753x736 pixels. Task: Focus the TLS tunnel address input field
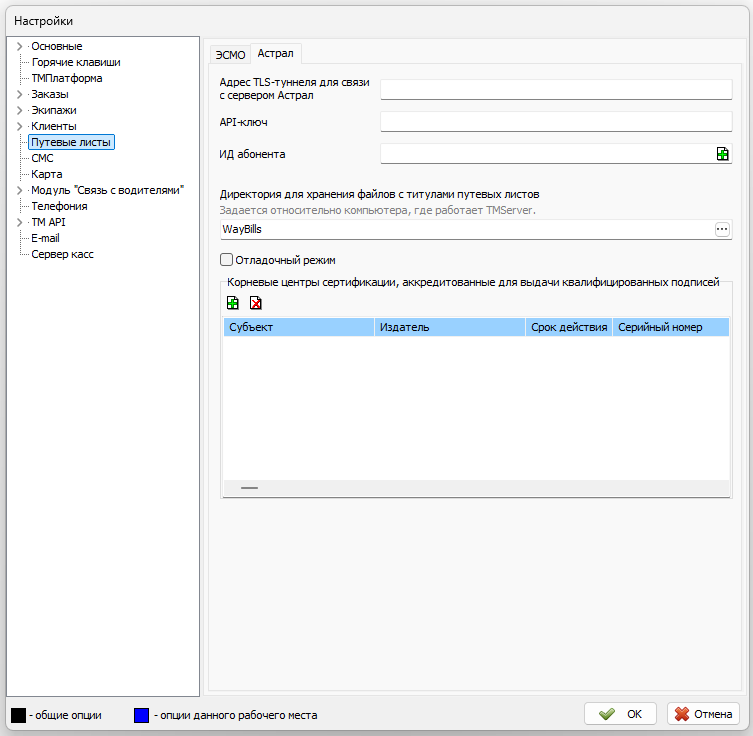[x=556, y=90]
